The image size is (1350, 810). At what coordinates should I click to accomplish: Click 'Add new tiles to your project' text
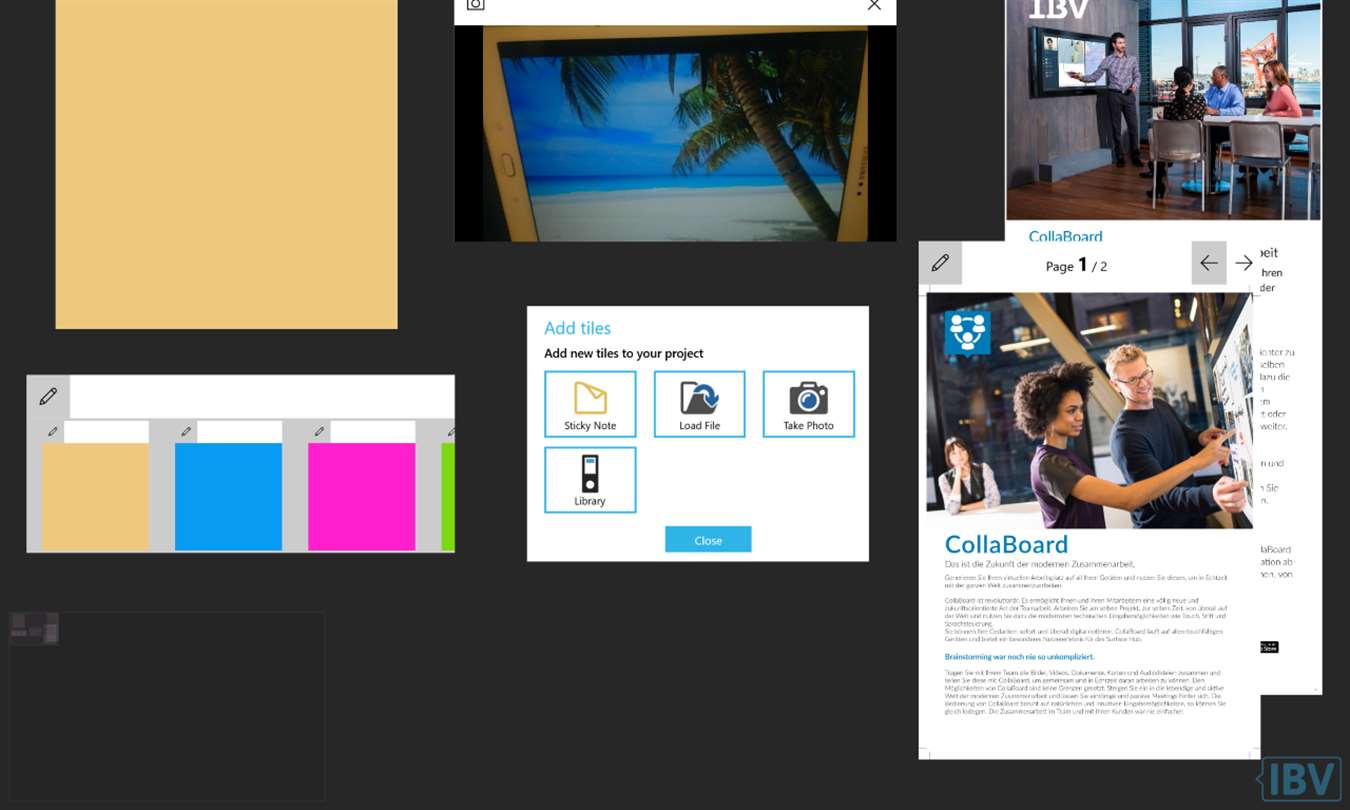(x=624, y=353)
